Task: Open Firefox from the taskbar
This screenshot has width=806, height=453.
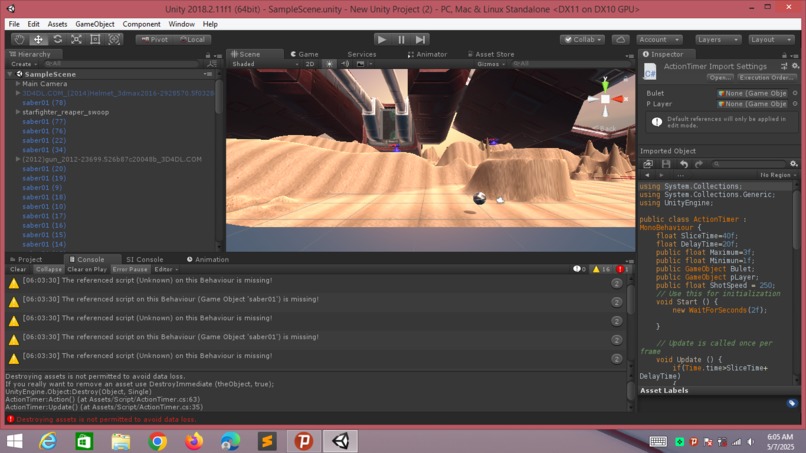Action: pos(194,441)
